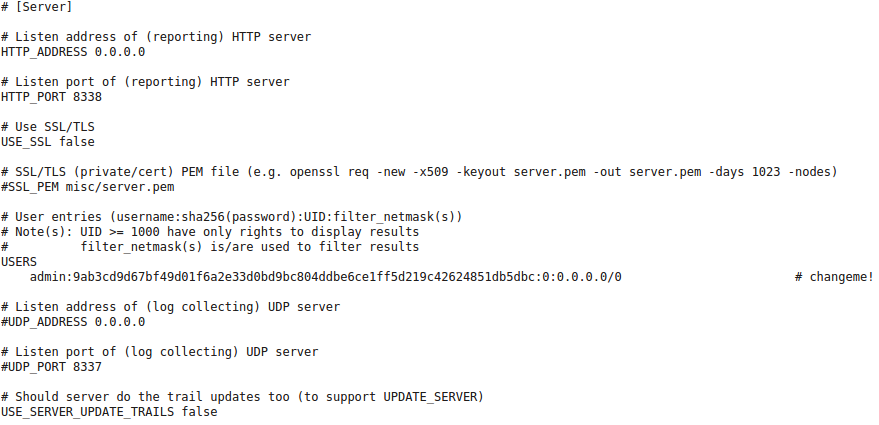Click the '# changeme!' comment

[834, 277]
